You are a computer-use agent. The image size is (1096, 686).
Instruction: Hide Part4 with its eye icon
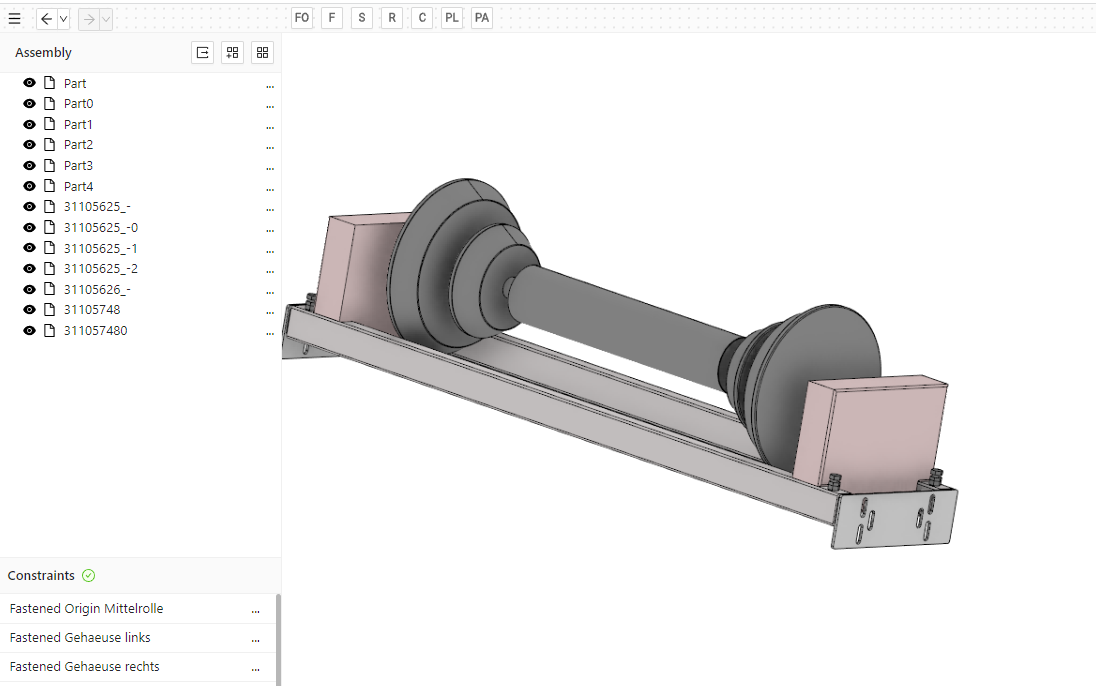click(x=29, y=186)
